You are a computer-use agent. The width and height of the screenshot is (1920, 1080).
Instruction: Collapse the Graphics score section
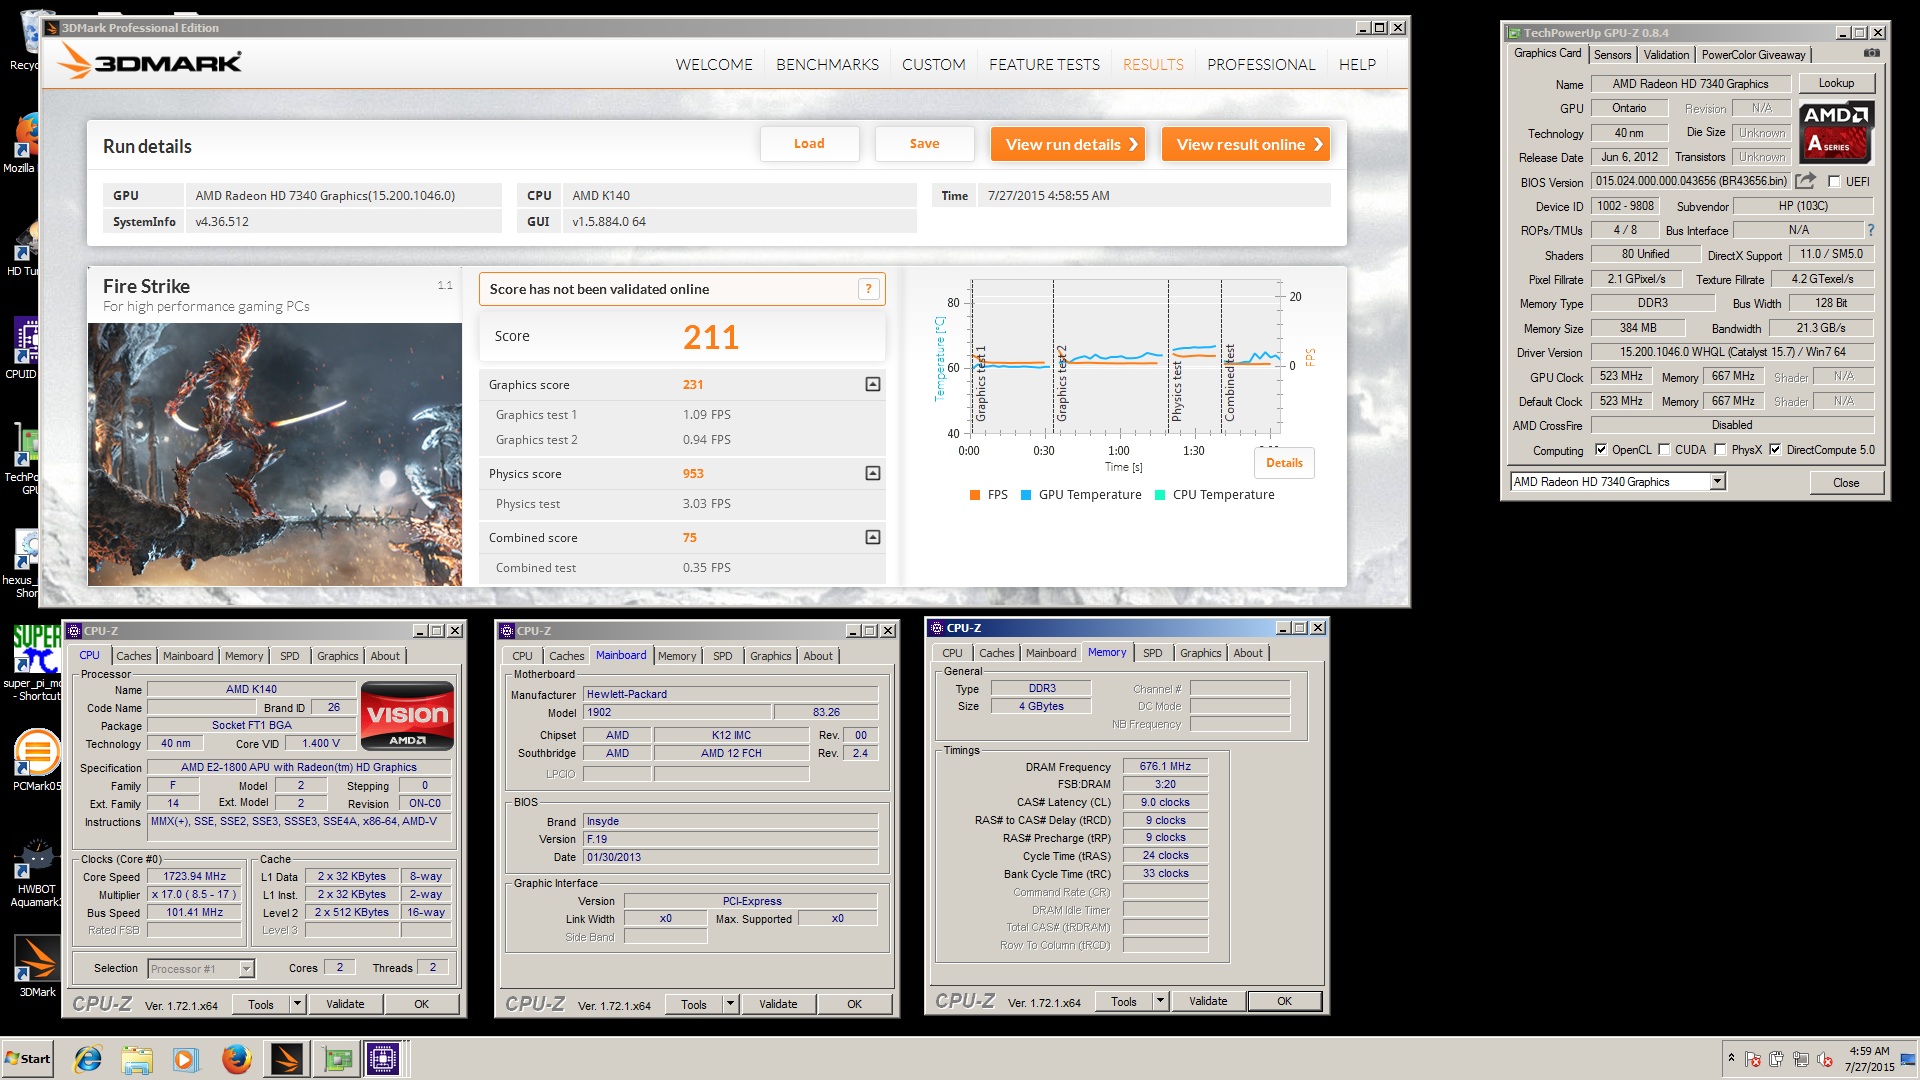(x=873, y=384)
